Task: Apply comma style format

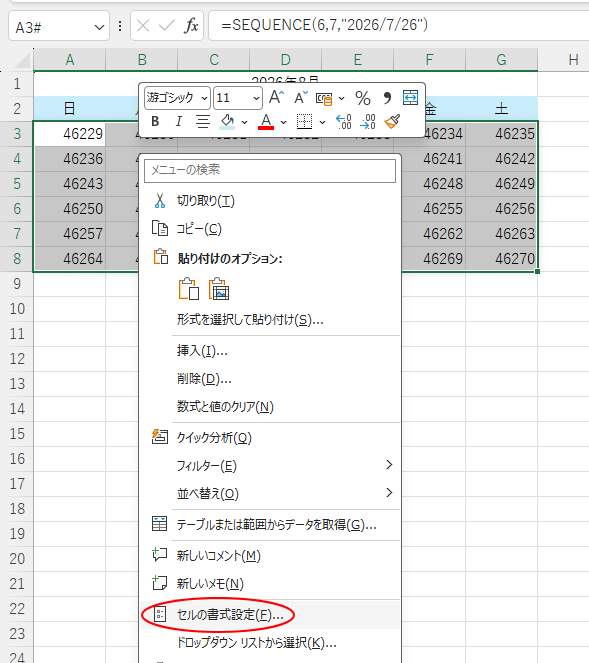Action: click(x=386, y=98)
